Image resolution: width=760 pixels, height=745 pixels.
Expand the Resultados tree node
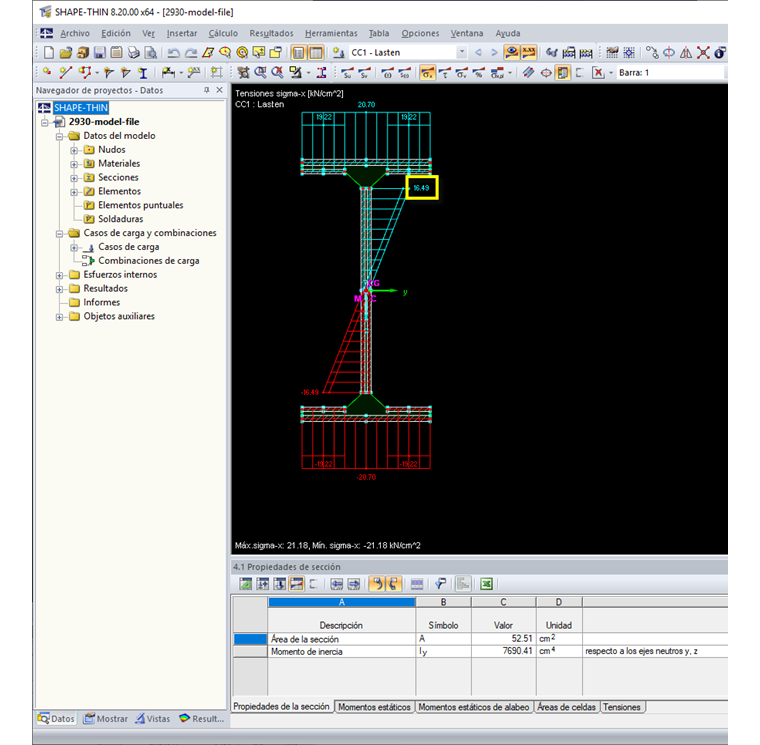pyautogui.click(x=60, y=289)
